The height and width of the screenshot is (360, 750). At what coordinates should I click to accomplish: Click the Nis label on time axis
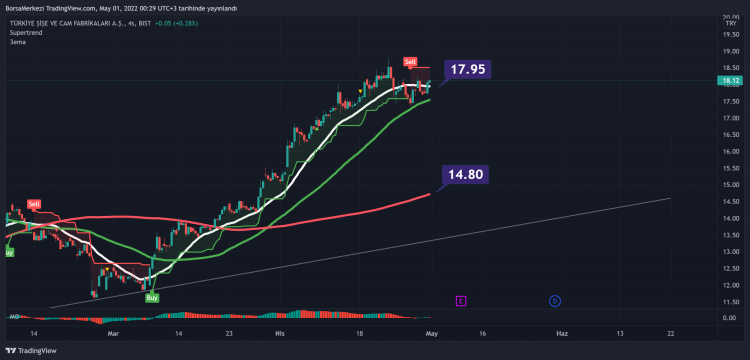(279, 334)
